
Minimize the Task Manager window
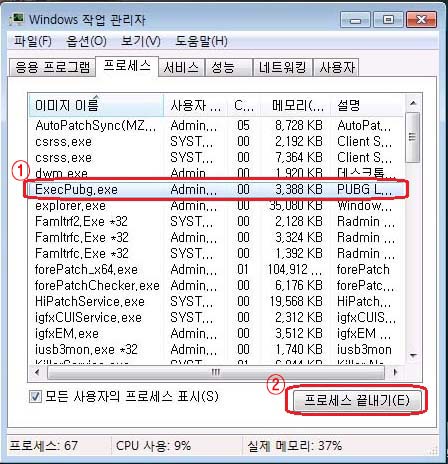(x=356, y=20)
